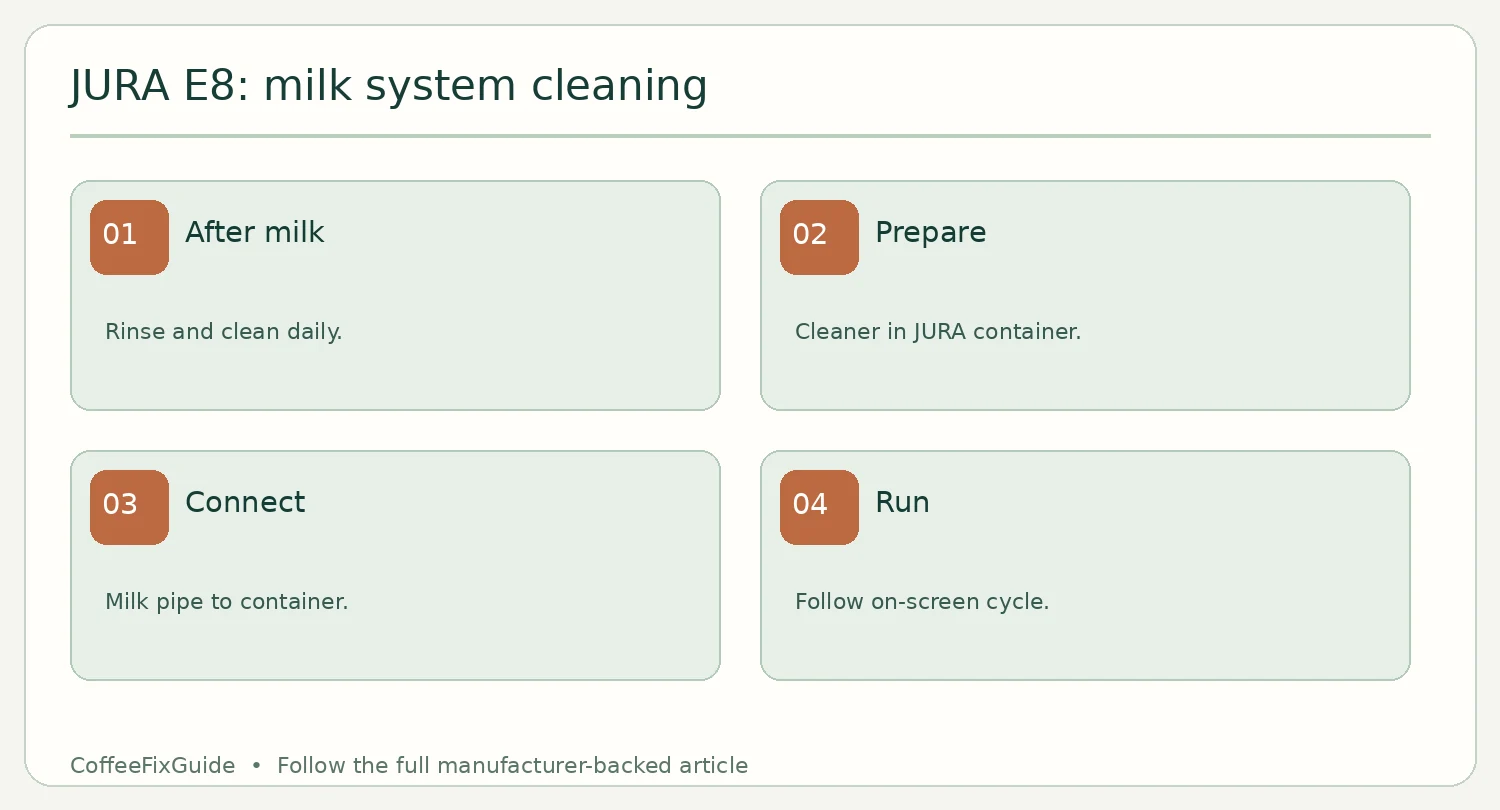Click the orange 03 step badge
This screenshot has width=1500, height=810.
[129, 507]
